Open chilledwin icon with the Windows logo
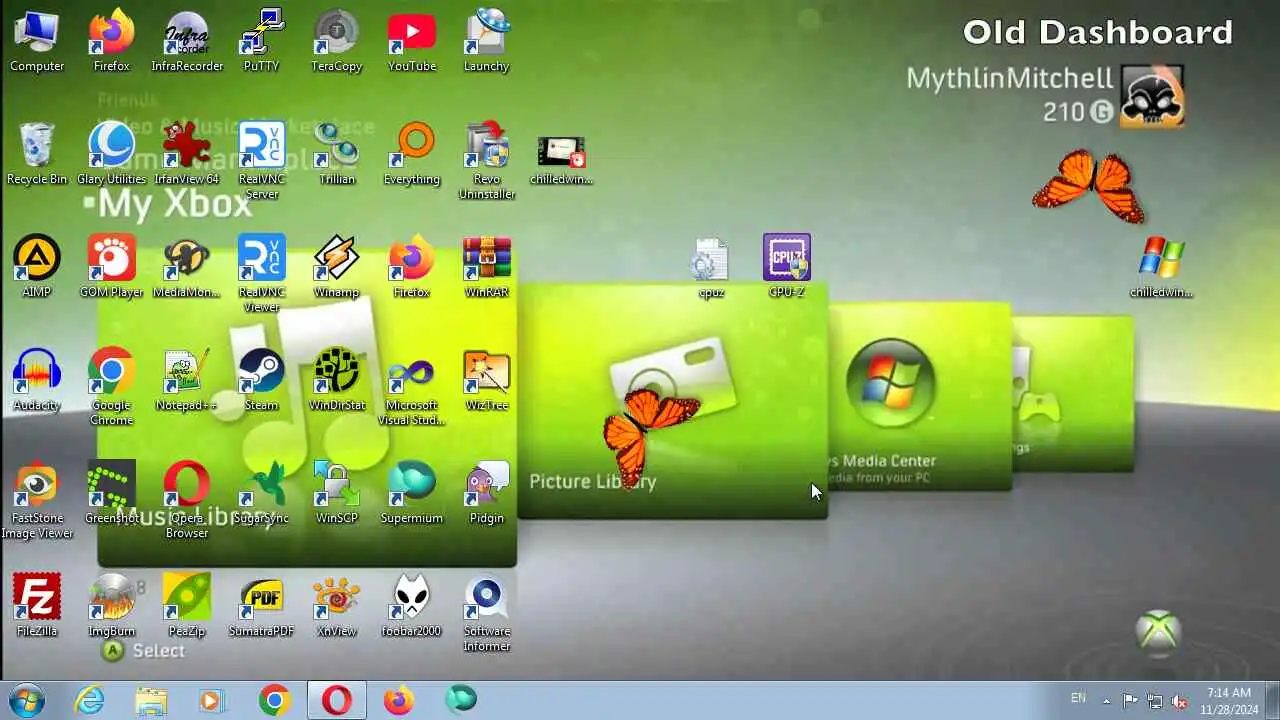 point(1161,267)
